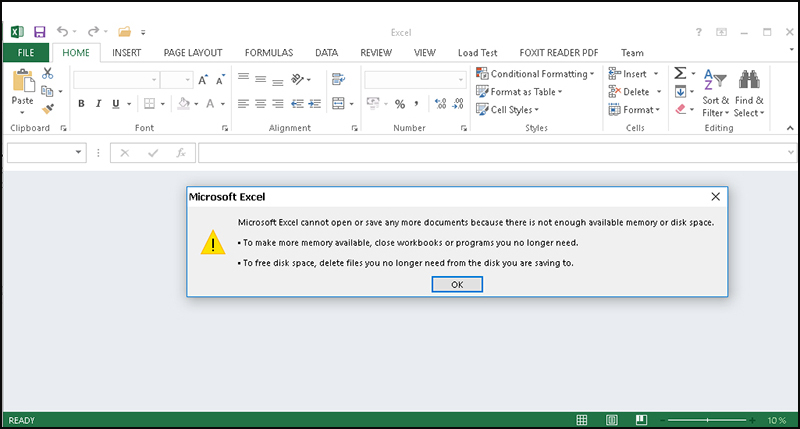This screenshot has height=429, width=800.
Task: Expand the Format as Table menu
Action: tap(519, 92)
